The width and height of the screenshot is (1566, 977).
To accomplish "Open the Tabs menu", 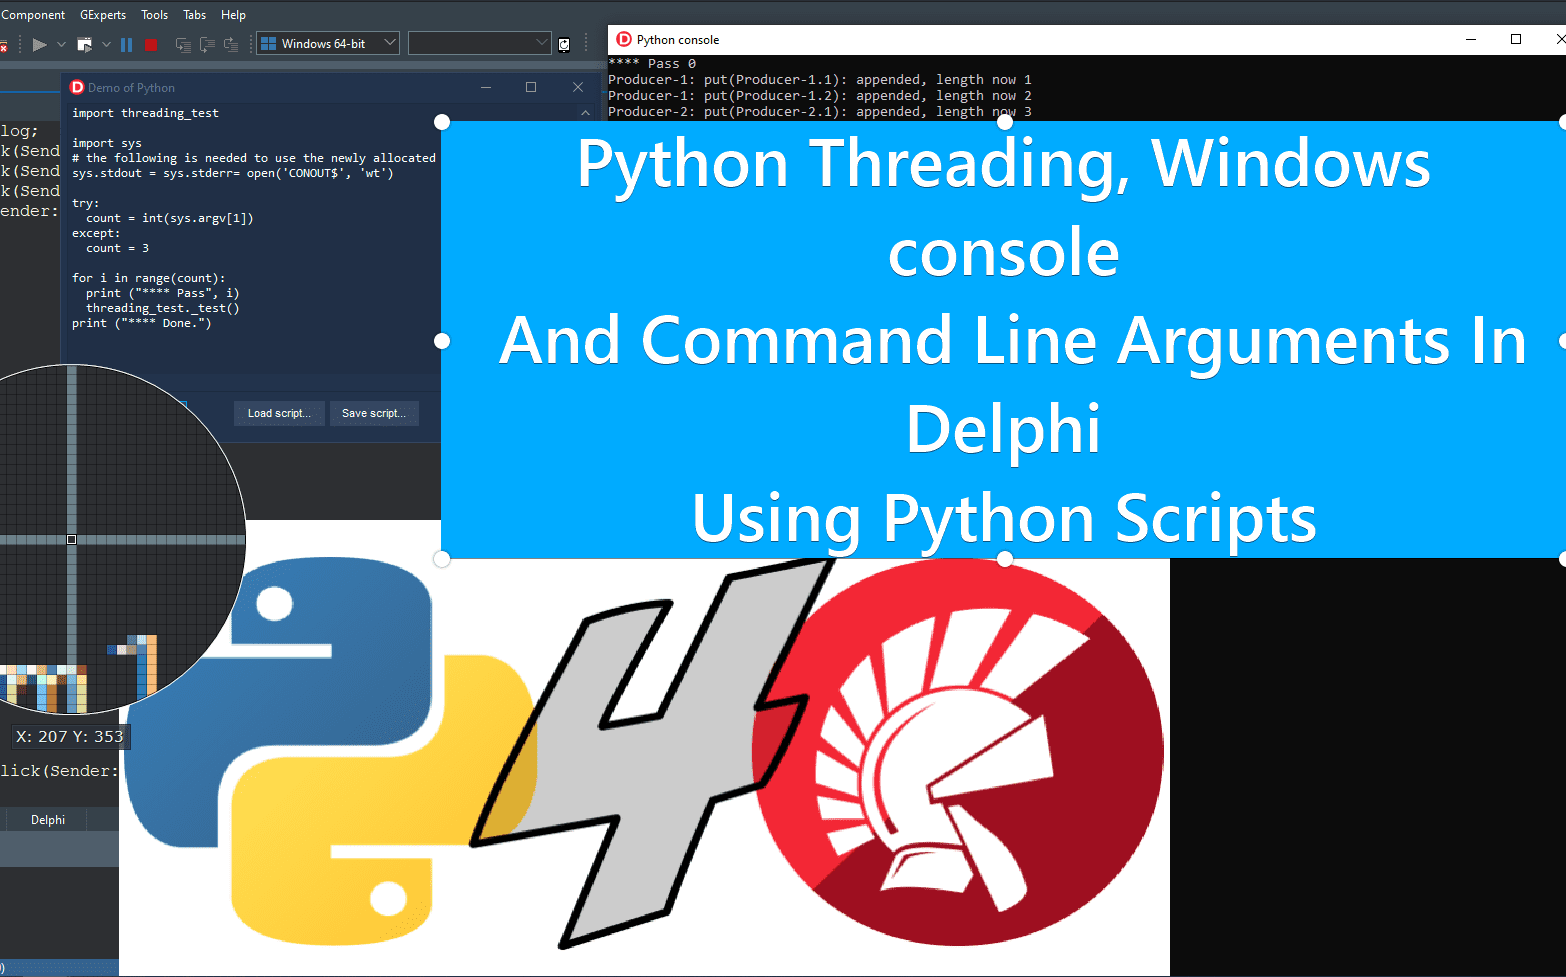I will click(x=194, y=15).
